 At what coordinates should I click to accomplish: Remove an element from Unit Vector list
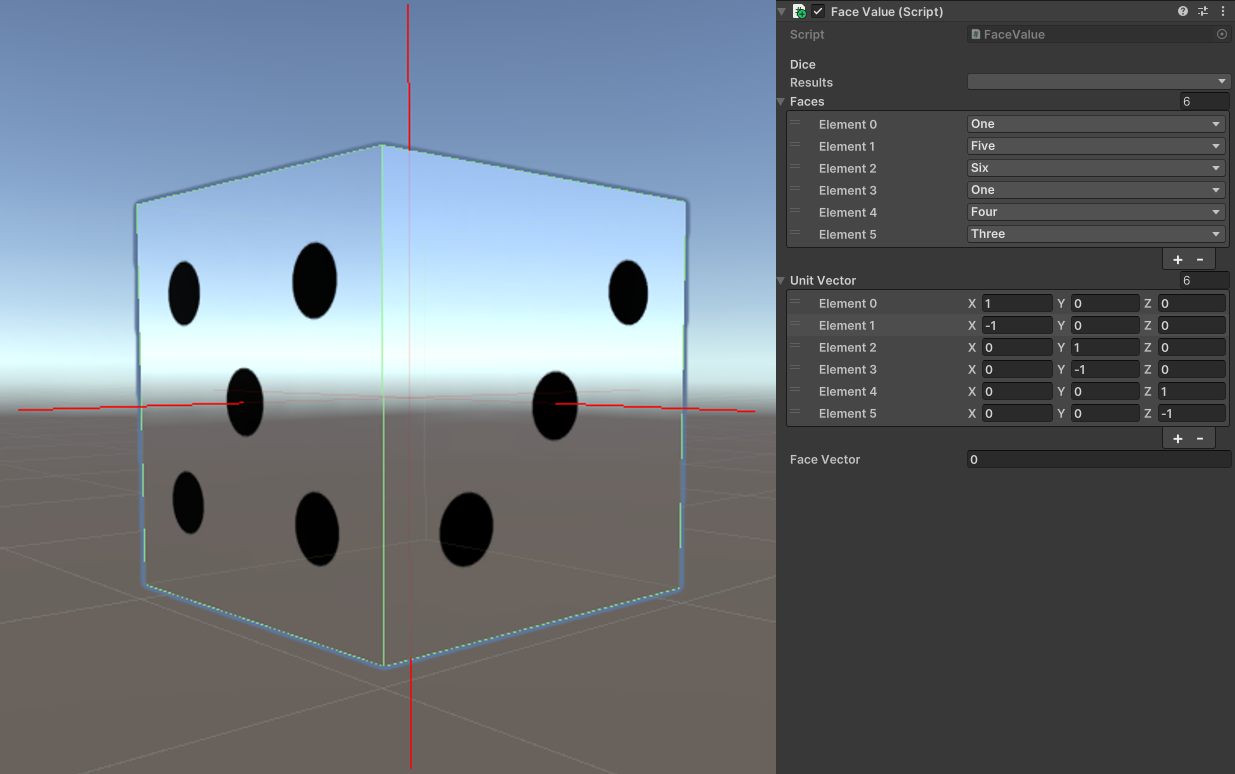[1200, 438]
